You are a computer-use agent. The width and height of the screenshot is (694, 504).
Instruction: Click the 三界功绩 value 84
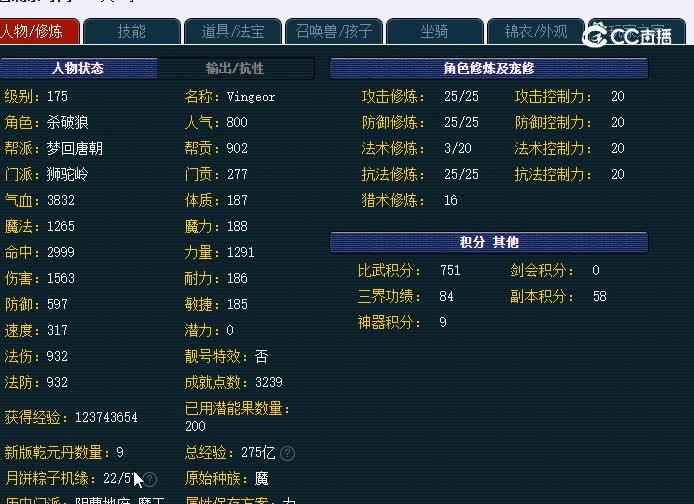point(447,296)
